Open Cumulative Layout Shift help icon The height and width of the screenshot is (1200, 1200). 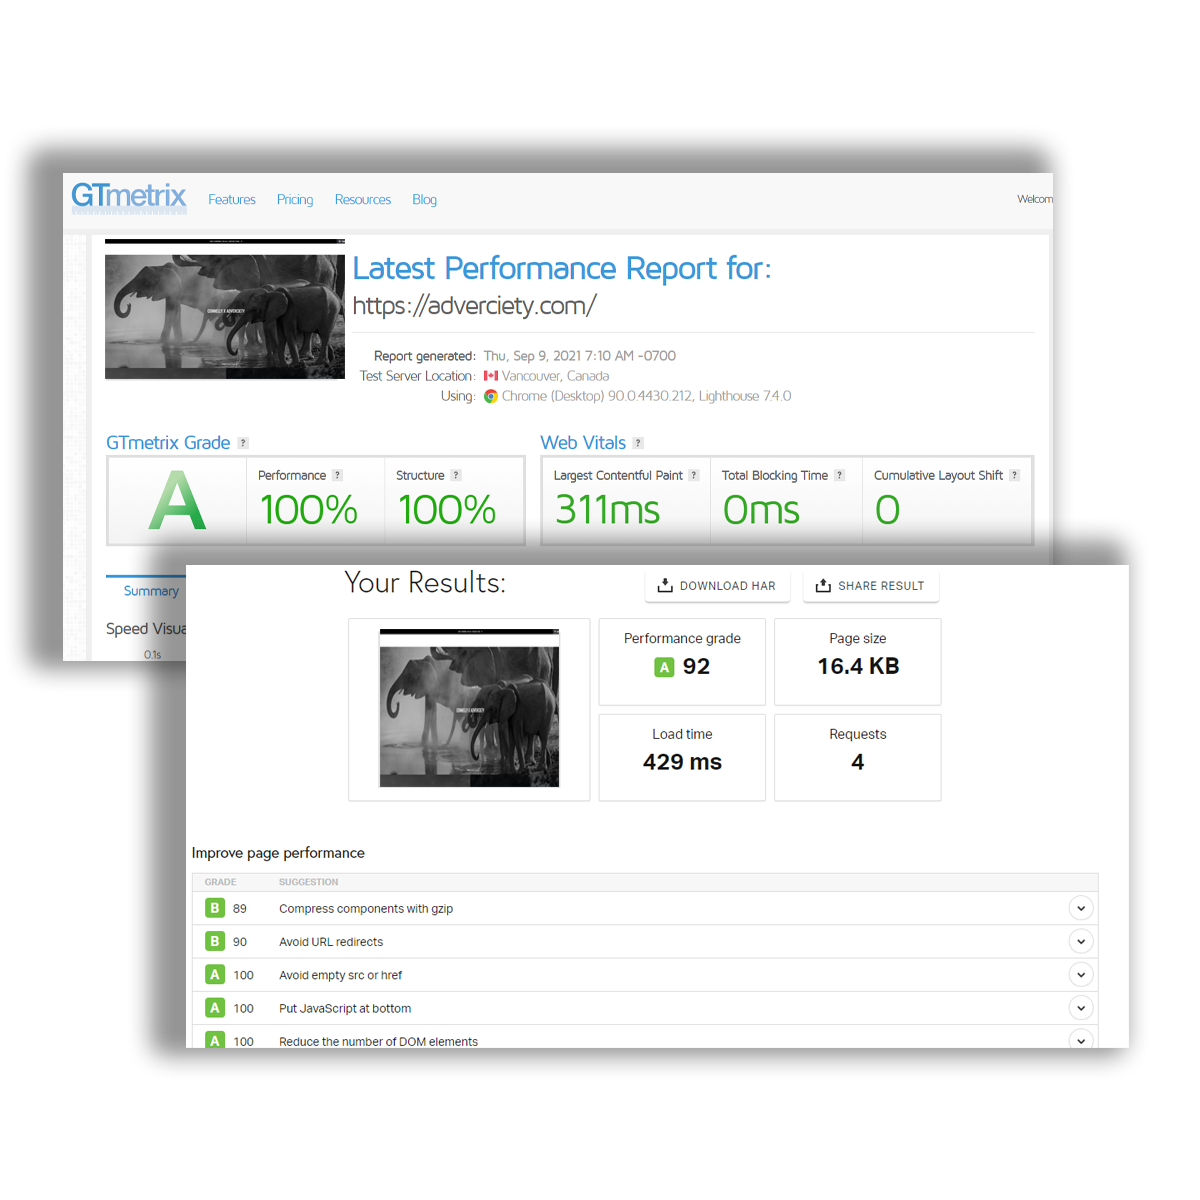pyautogui.click(x=1014, y=475)
